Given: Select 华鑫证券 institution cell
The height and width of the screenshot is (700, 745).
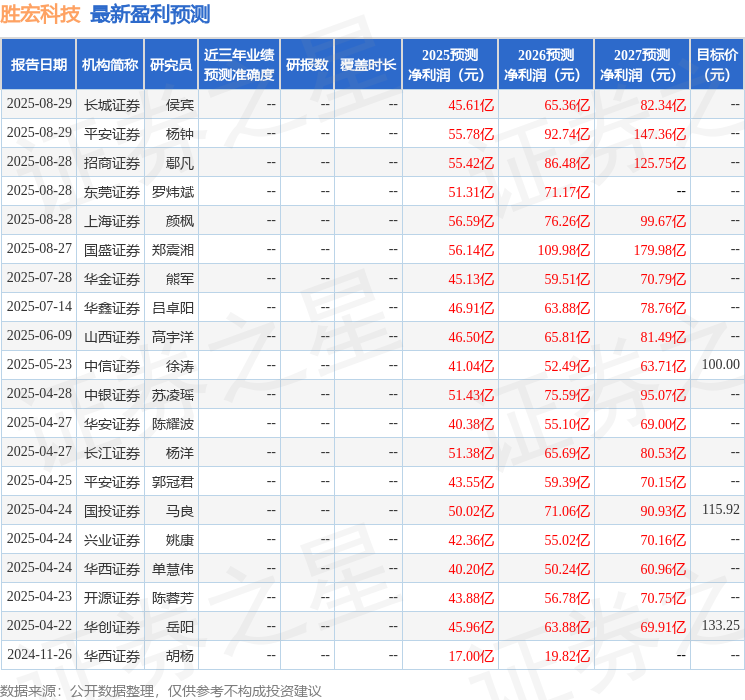Looking at the screenshot, I should tap(112, 308).
